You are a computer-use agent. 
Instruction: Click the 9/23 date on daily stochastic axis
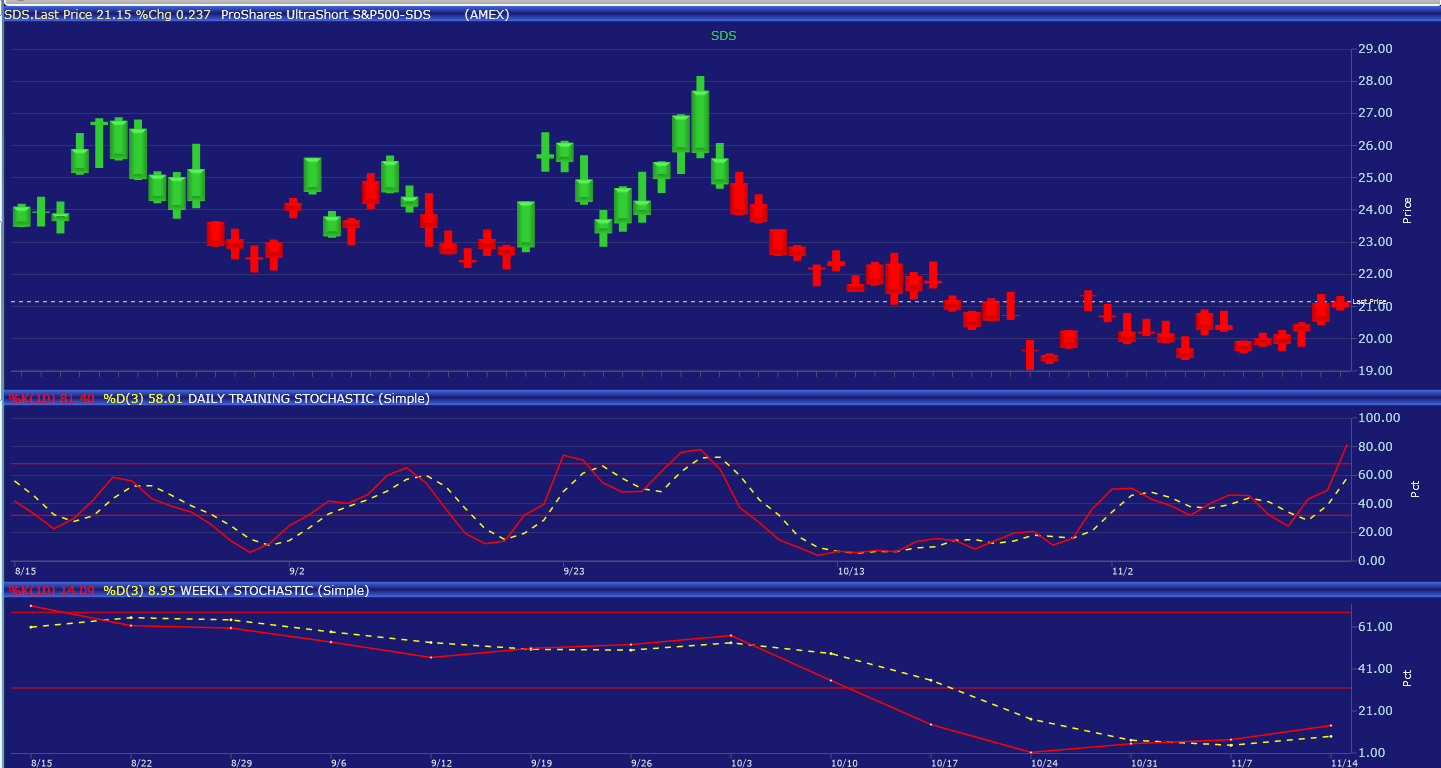point(574,572)
